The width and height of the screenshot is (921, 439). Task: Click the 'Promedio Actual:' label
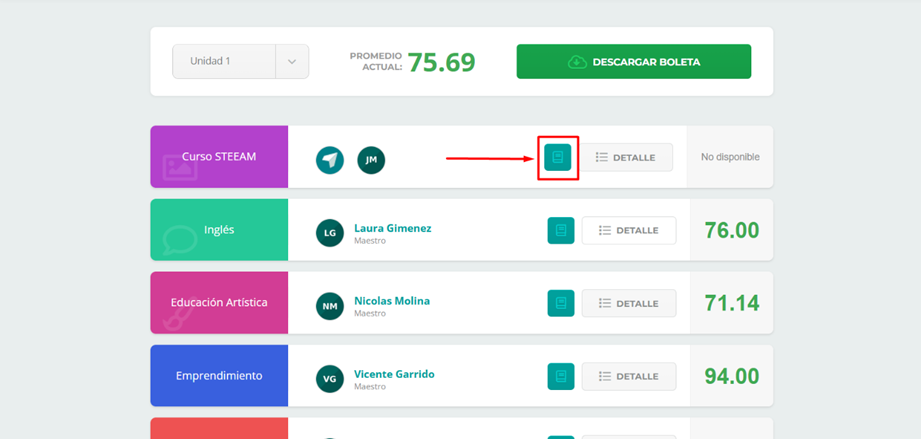[376, 61]
